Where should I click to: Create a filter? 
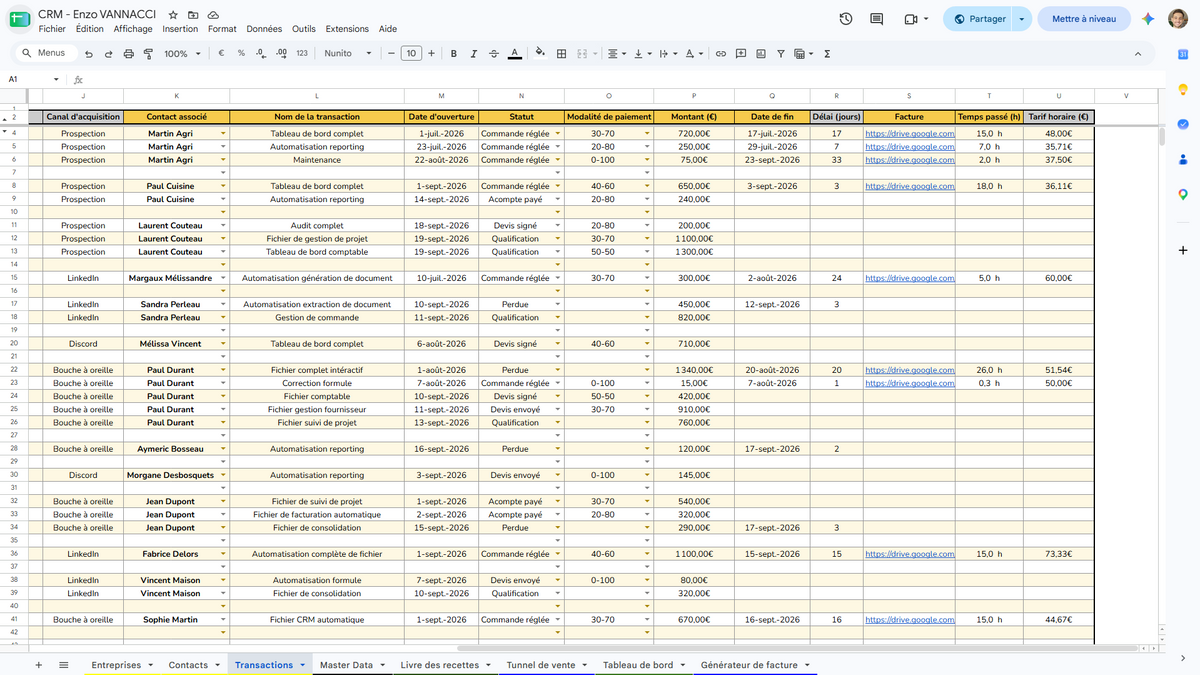(x=781, y=54)
